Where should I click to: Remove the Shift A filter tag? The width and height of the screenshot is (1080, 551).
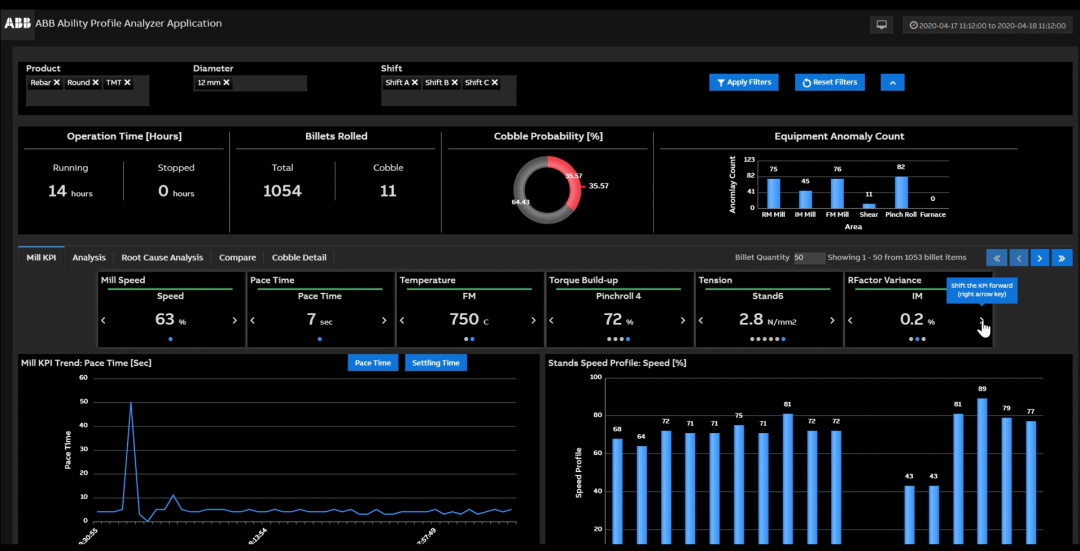(x=415, y=83)
